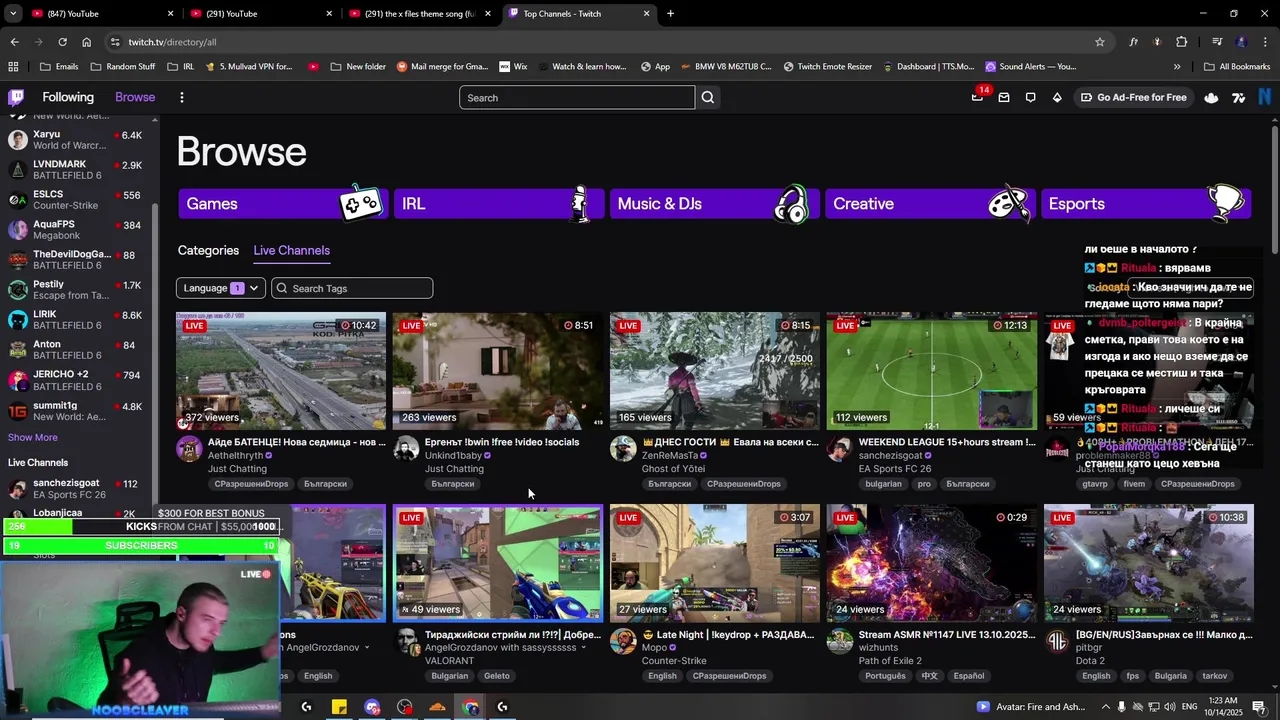Open the Language filter dropdown
The width and height of the screenshot is (1280, 720).
[220, 288]
